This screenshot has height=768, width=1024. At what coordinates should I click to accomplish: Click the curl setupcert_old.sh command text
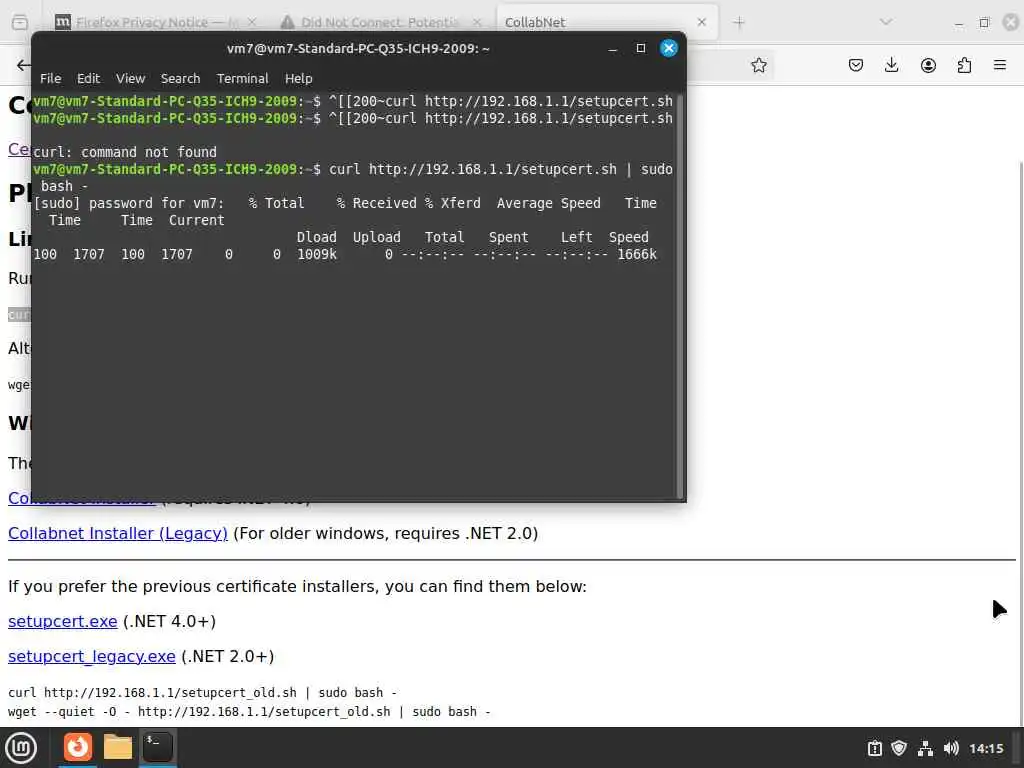point(202,693)
